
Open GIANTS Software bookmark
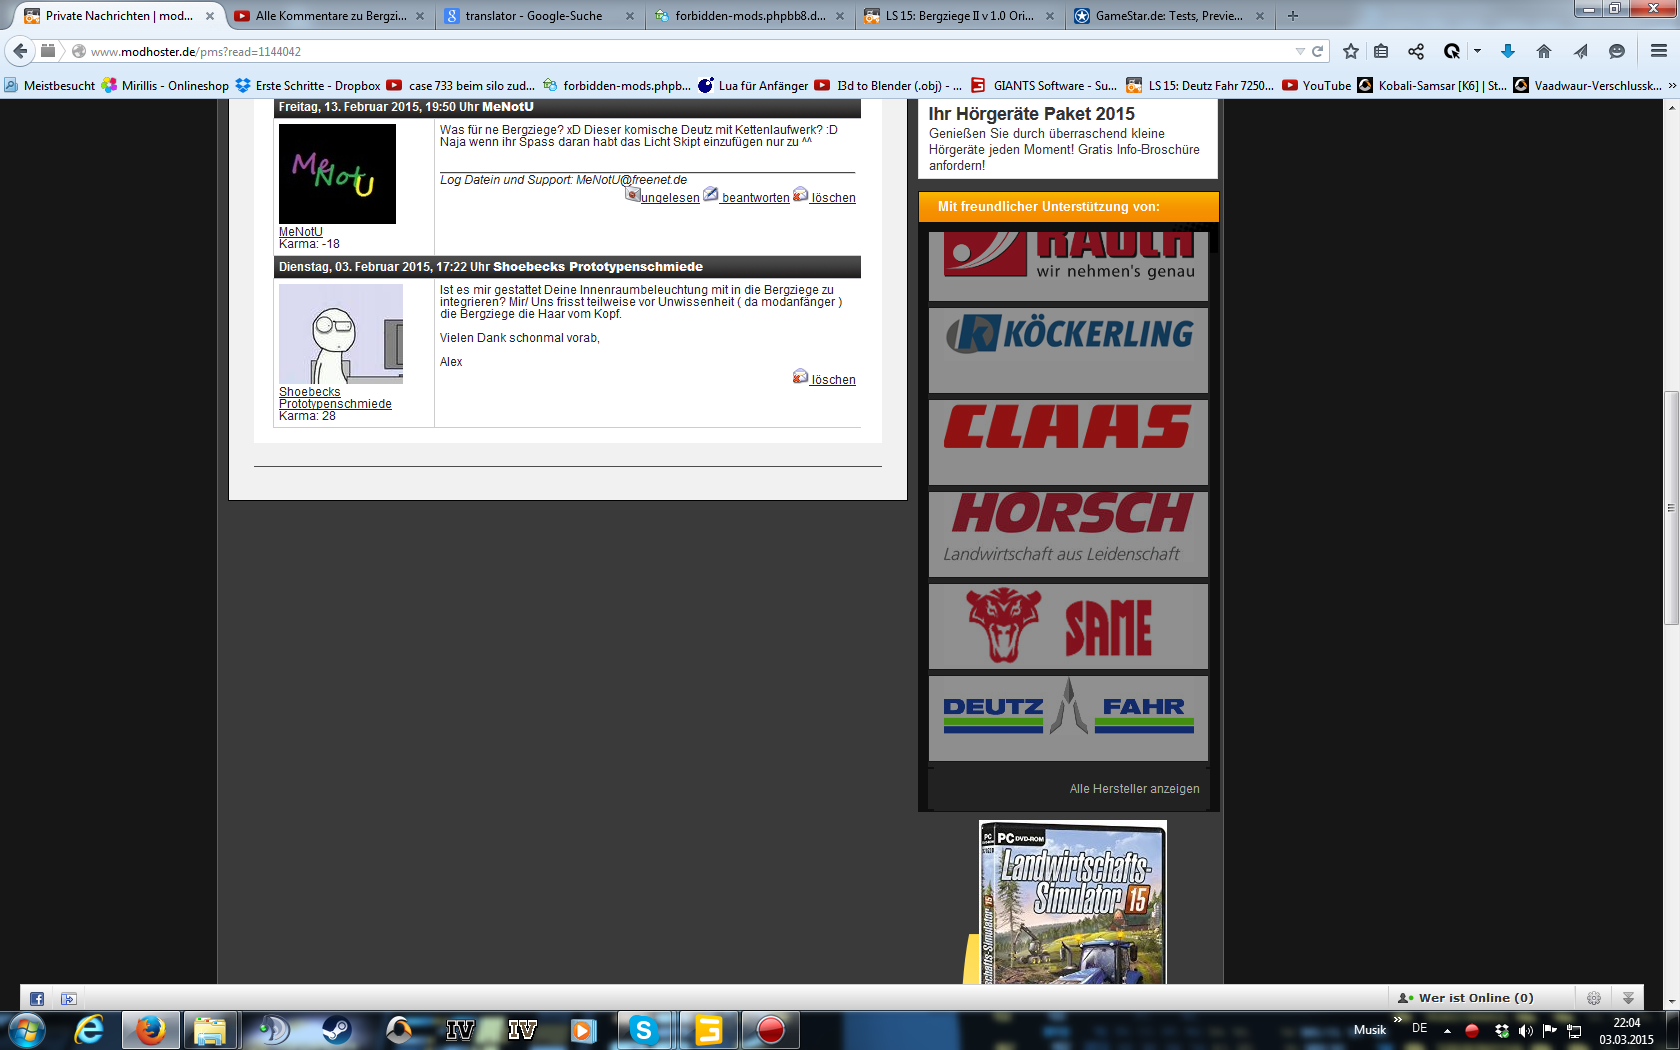(x=1044, y=86)
